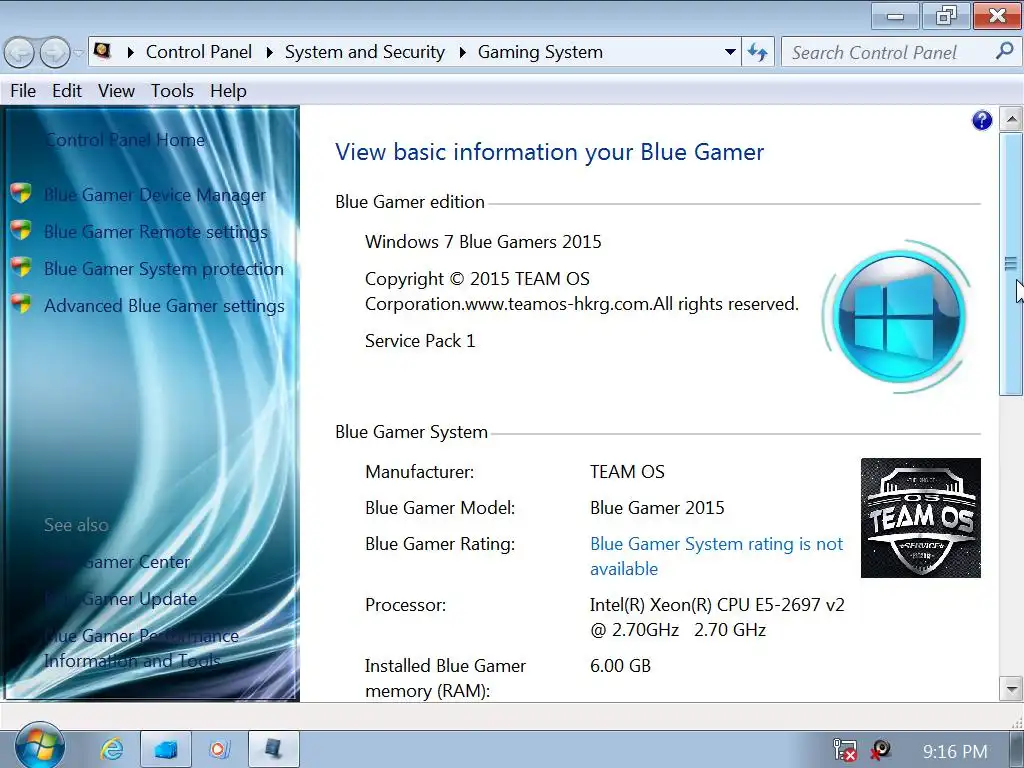Restore down the Control Panel window
Screen dimensions: 1024x768
pyautogui.click(x=946, y=16)
